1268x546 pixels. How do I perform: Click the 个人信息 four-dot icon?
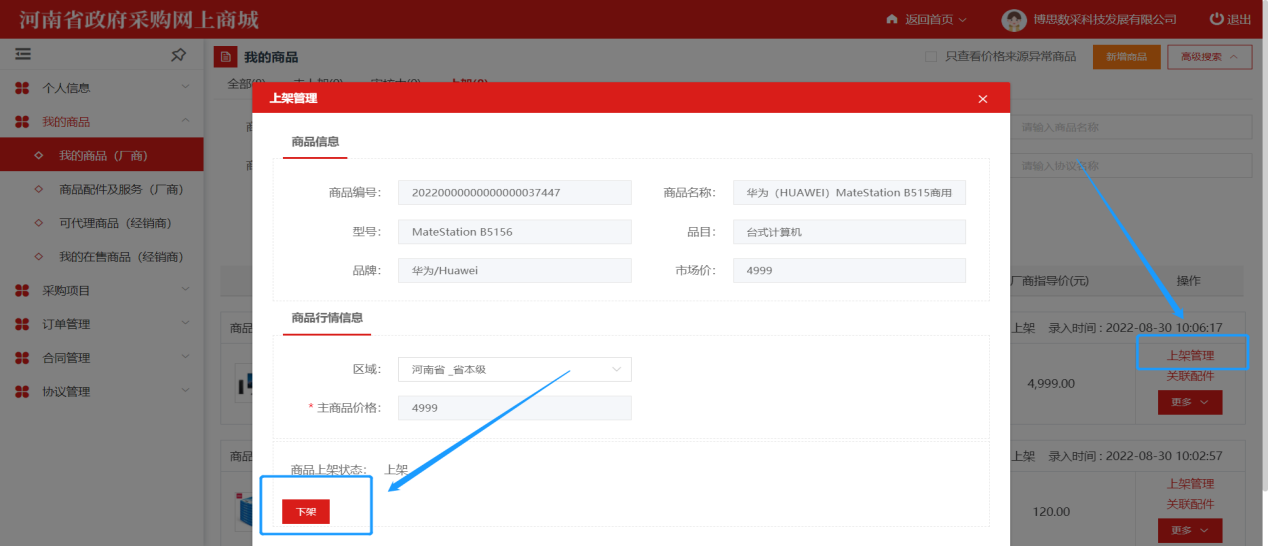(x=22, y=88)
